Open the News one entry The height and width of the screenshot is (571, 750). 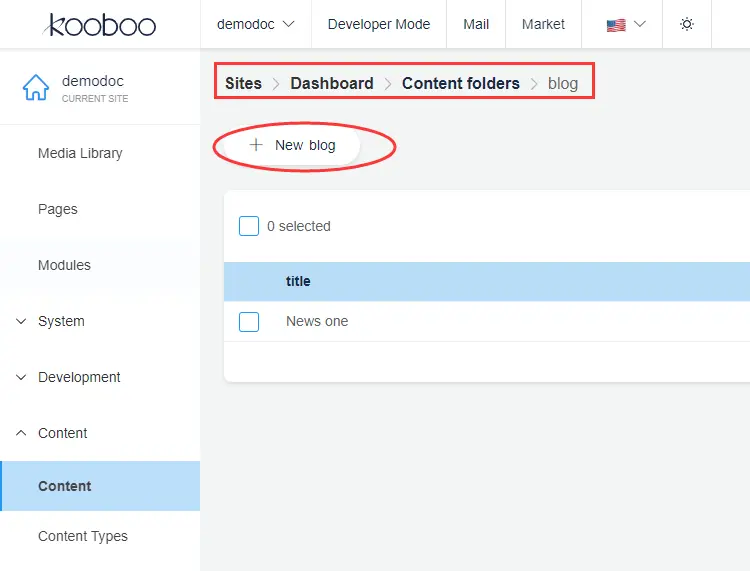[317, 322]
